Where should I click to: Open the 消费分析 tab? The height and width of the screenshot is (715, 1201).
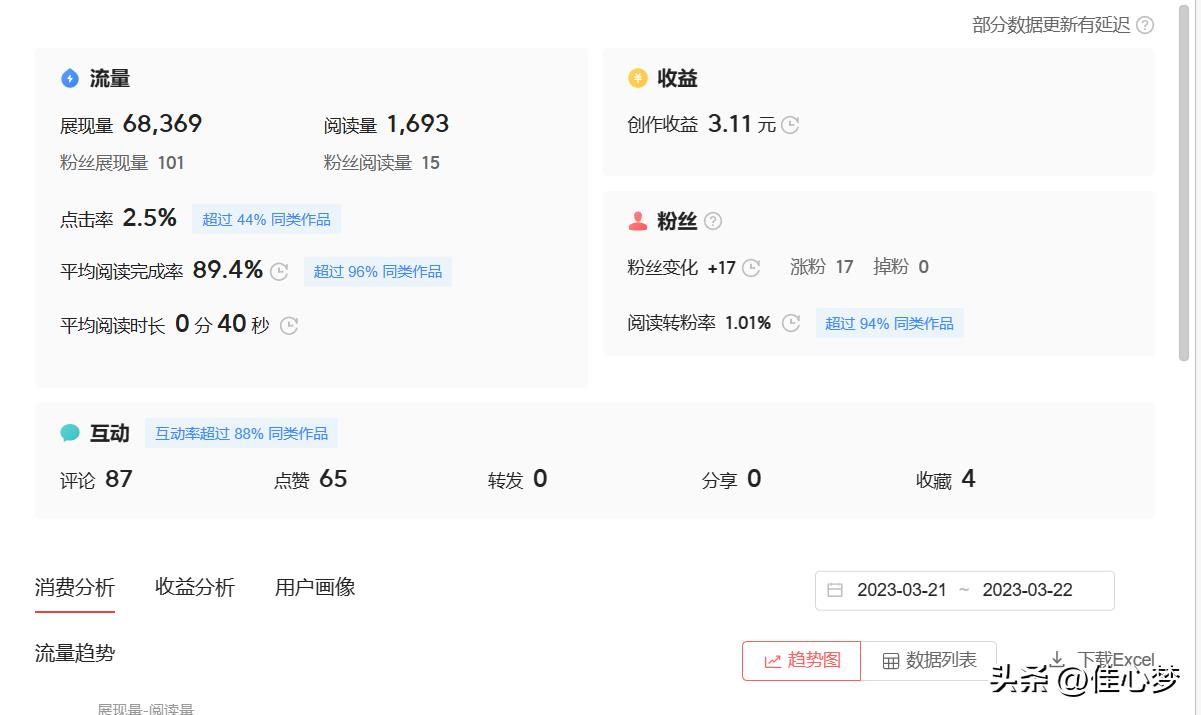coord(75,587)
